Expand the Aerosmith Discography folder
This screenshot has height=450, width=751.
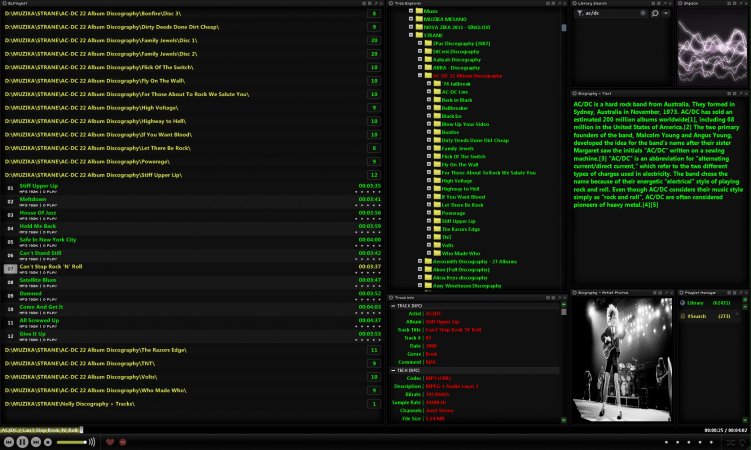[420, 261]
